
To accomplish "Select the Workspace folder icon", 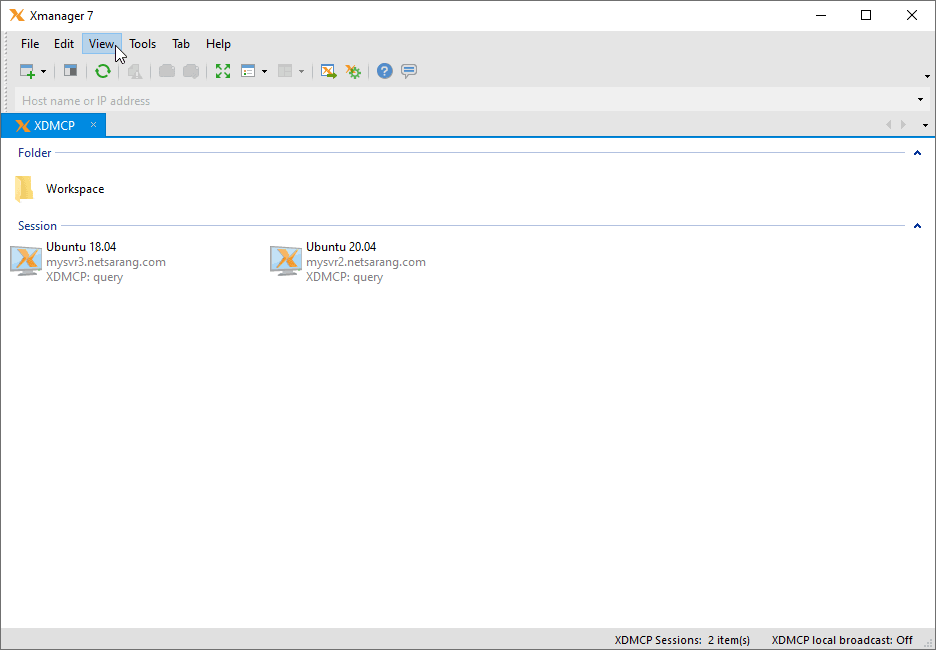I will (24, 189).
